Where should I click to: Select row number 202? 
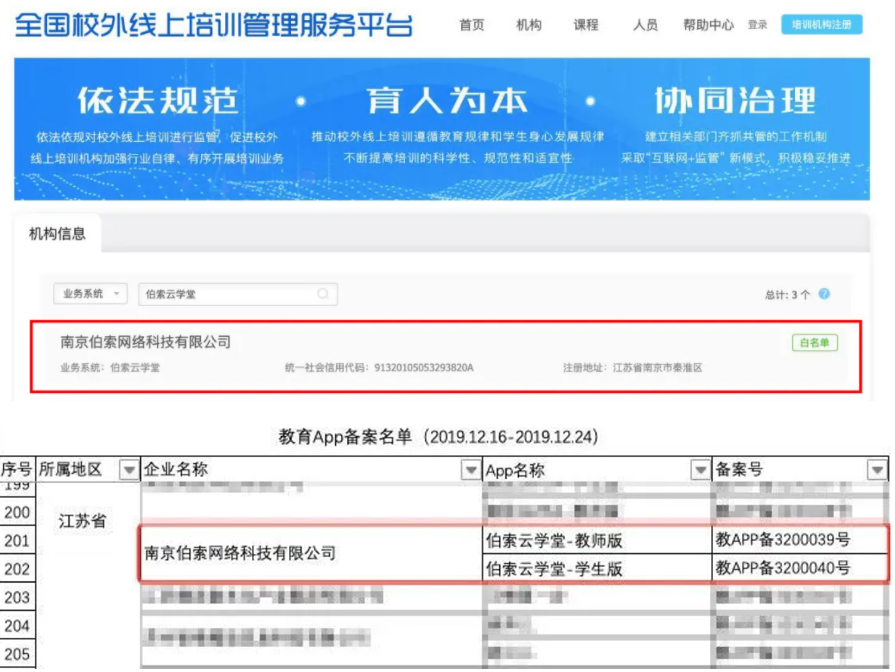(x=17, y=569)
